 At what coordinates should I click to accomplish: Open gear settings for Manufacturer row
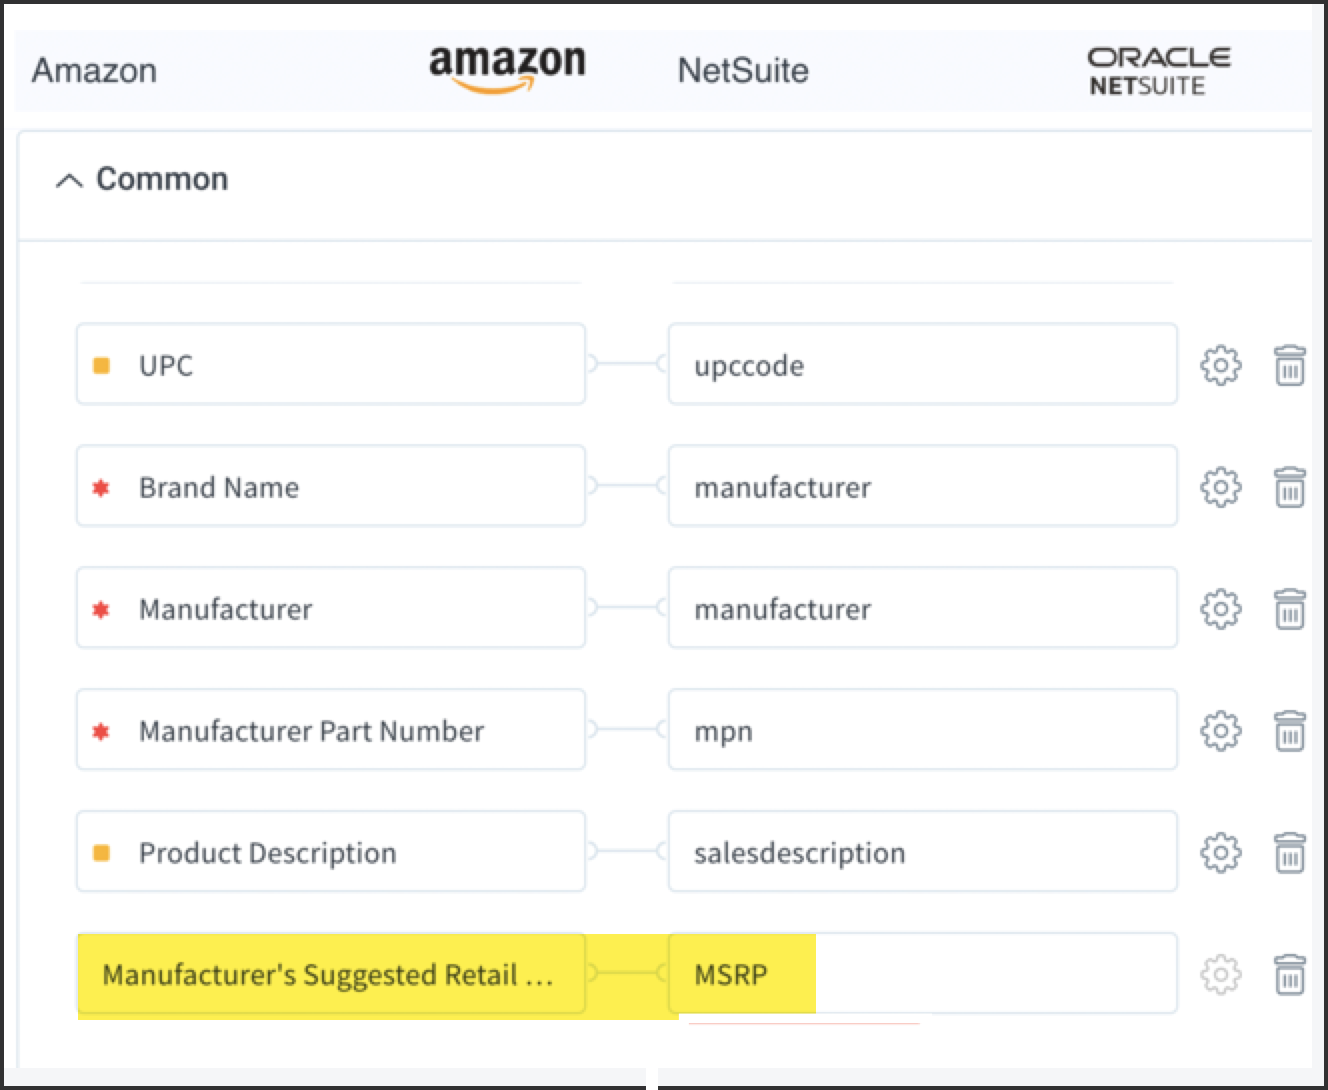(x=1220, y=609)
